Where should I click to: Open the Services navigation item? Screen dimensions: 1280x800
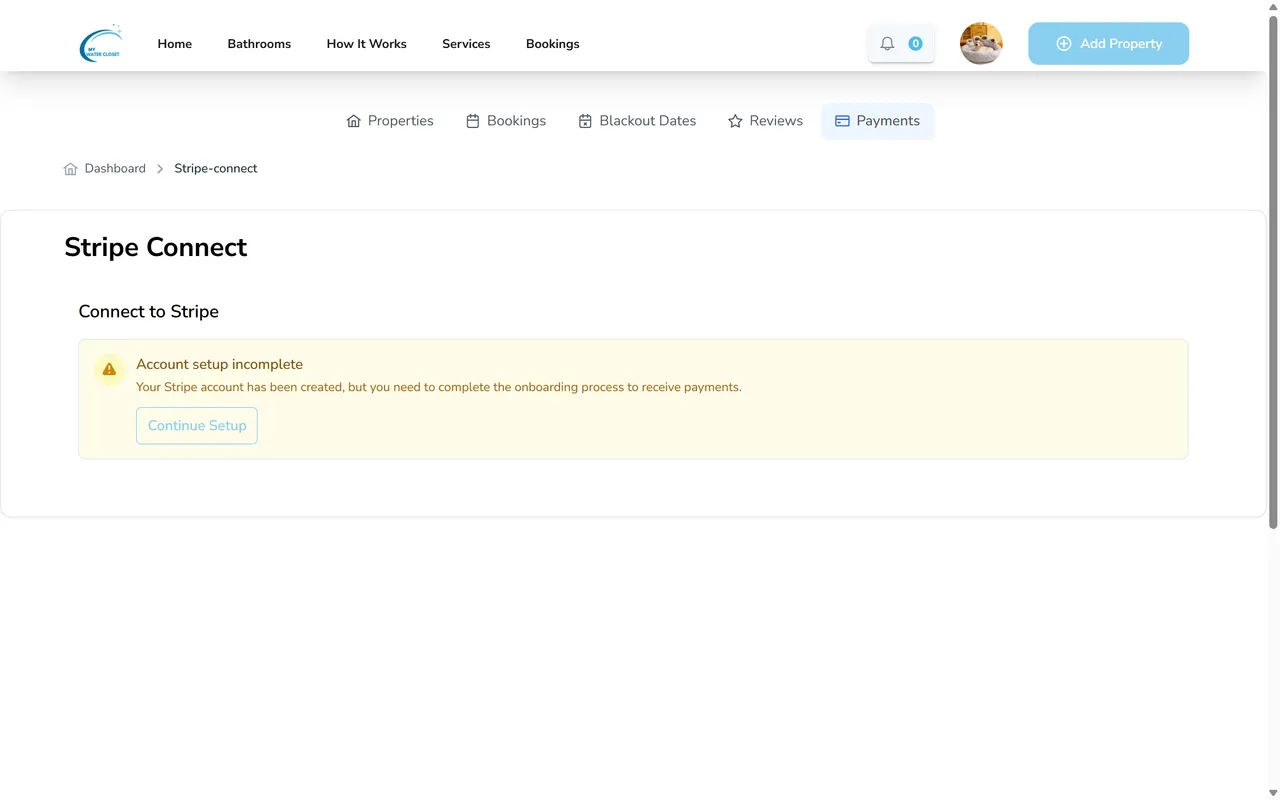(x=466, y=44)
